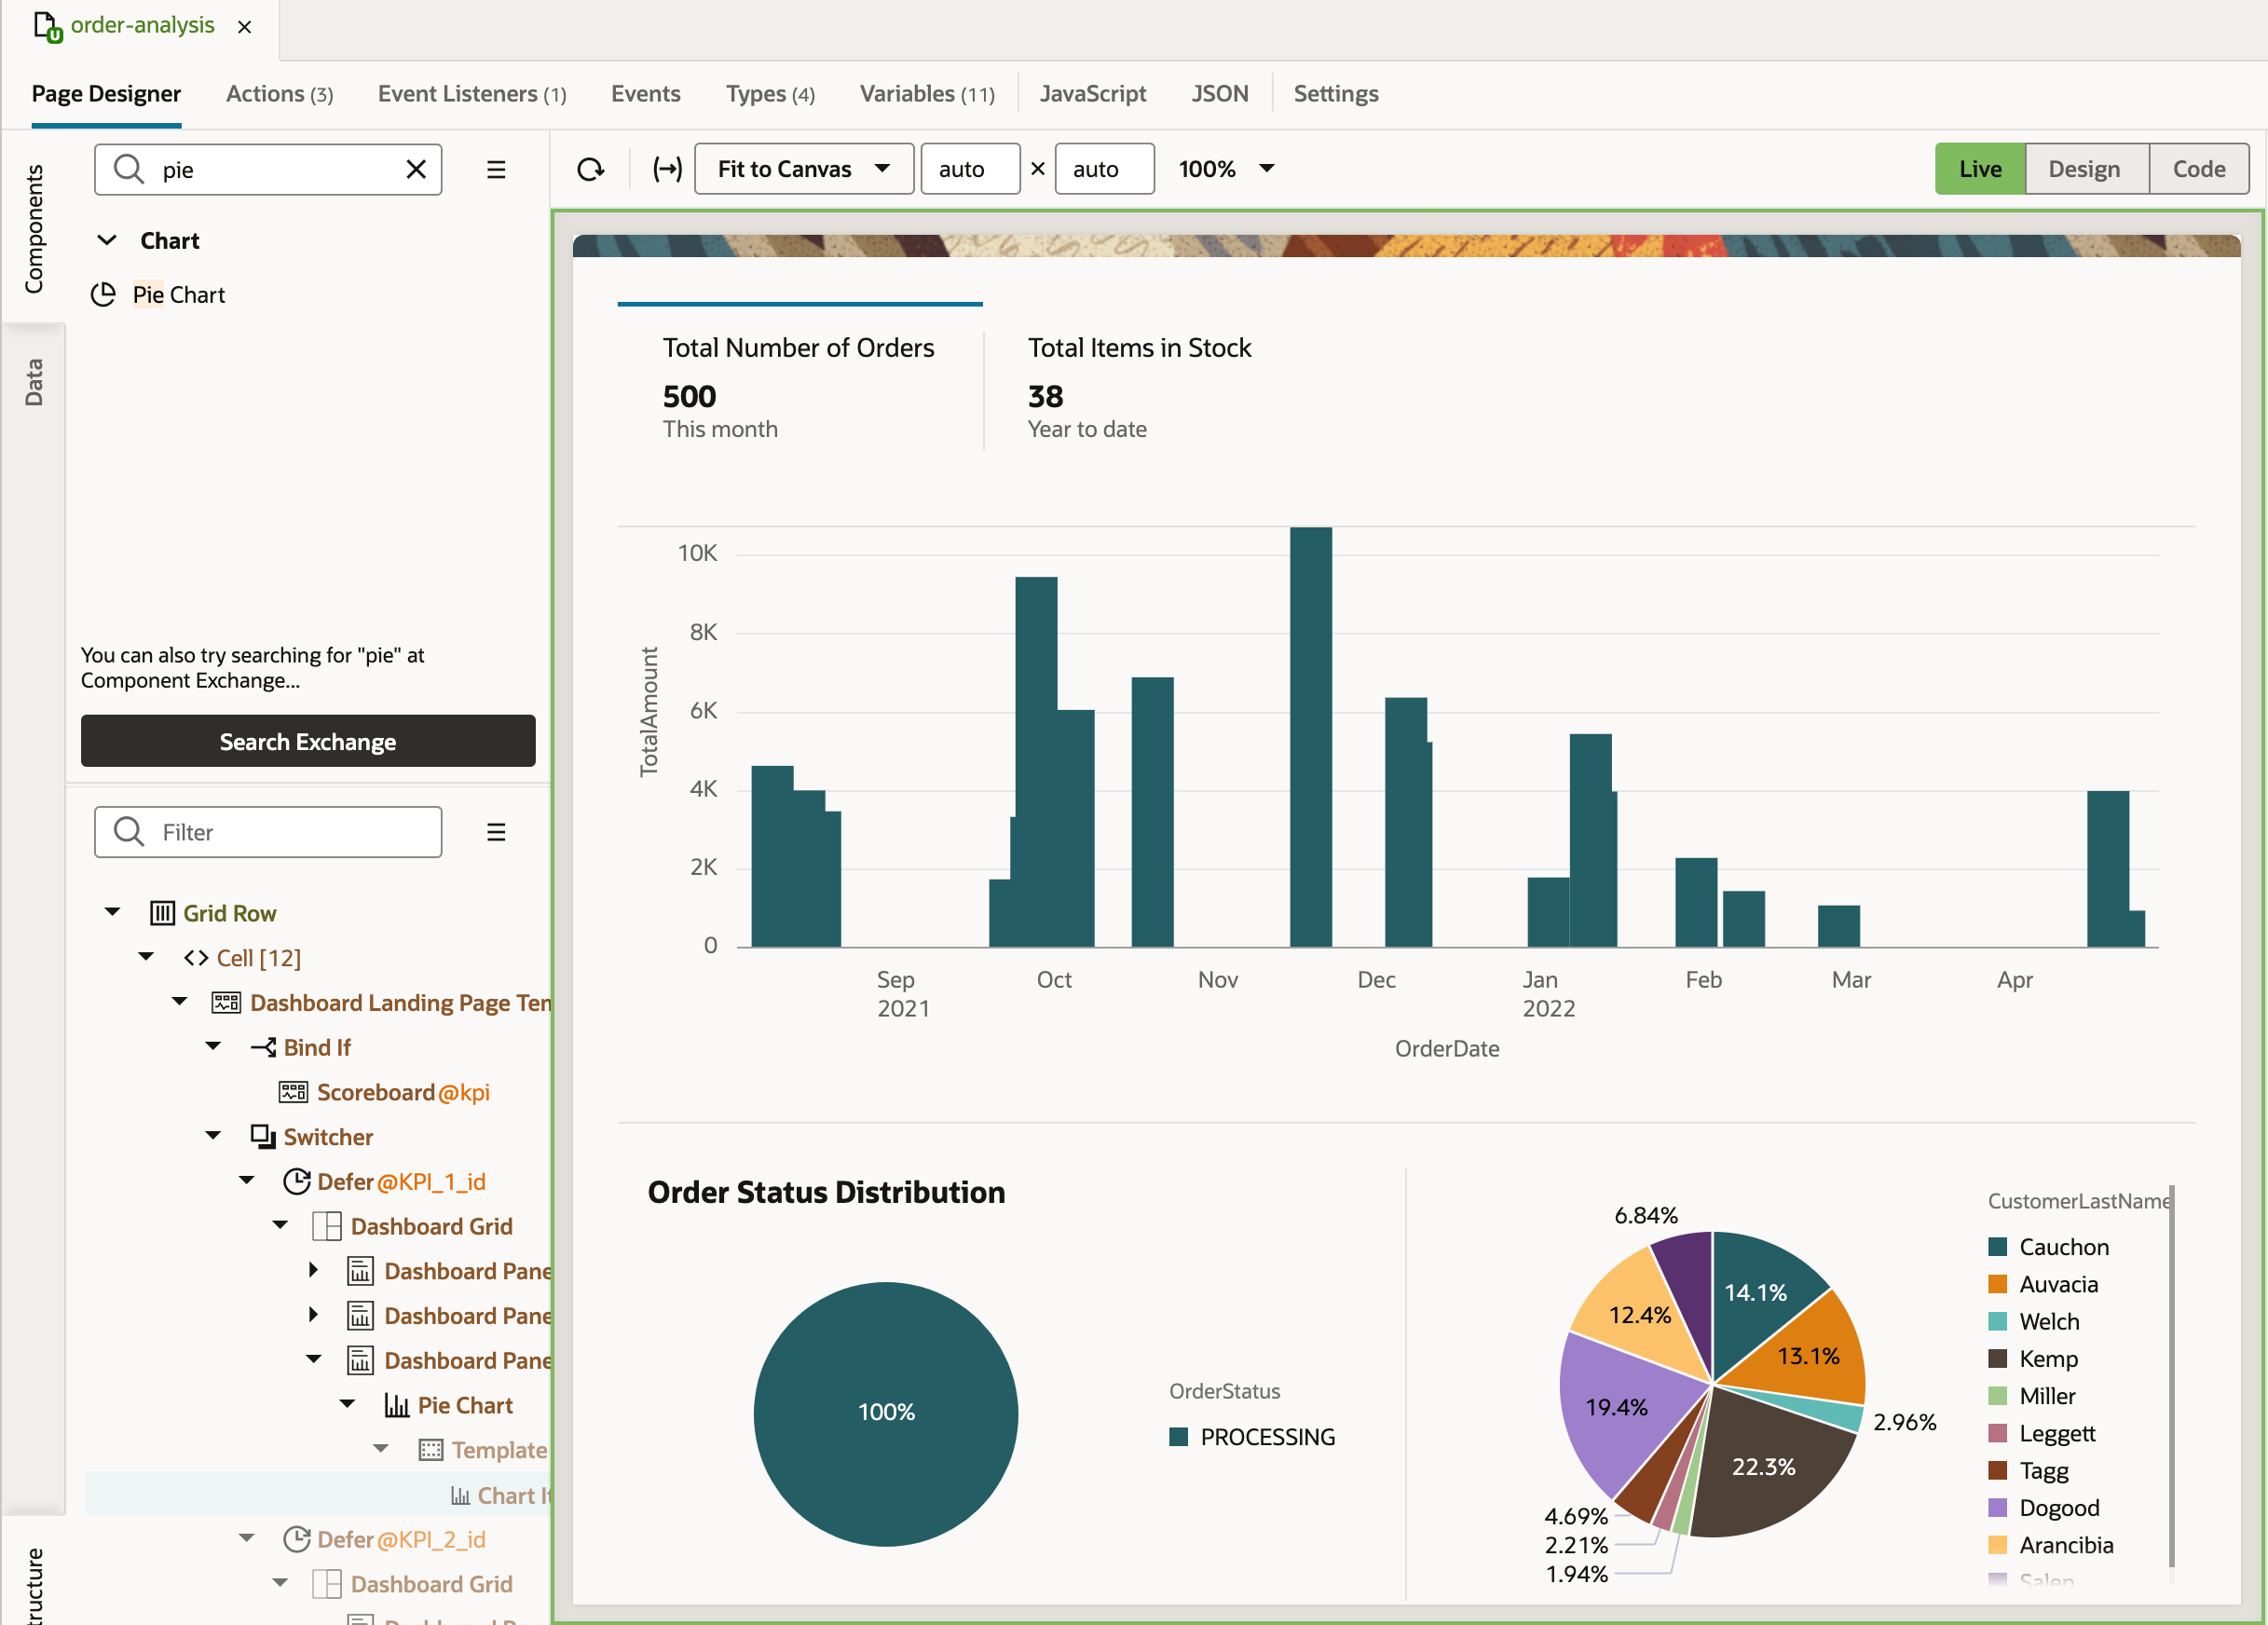Click the canvas refresh icon
The height and width of the screenshot is (1625, 2268).
tap(590, 168)
